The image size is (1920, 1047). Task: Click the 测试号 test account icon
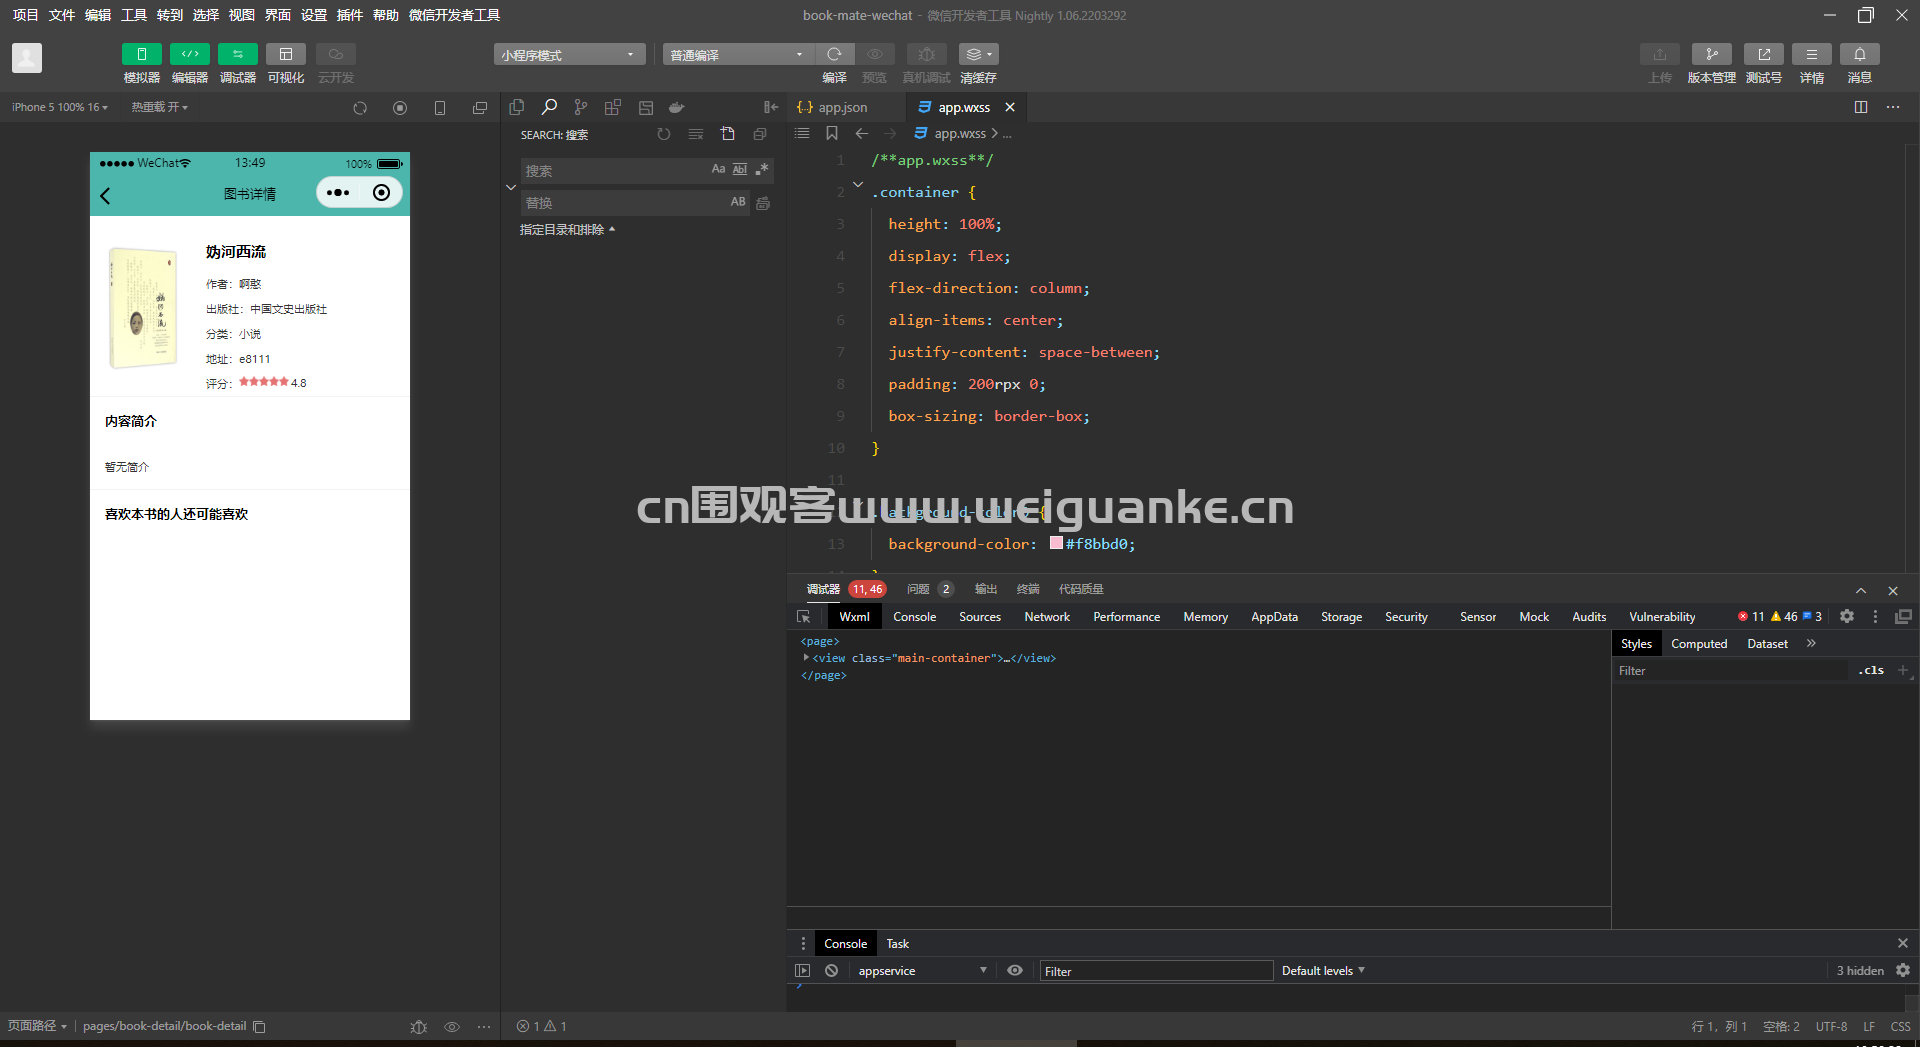tap(1764, 54)
